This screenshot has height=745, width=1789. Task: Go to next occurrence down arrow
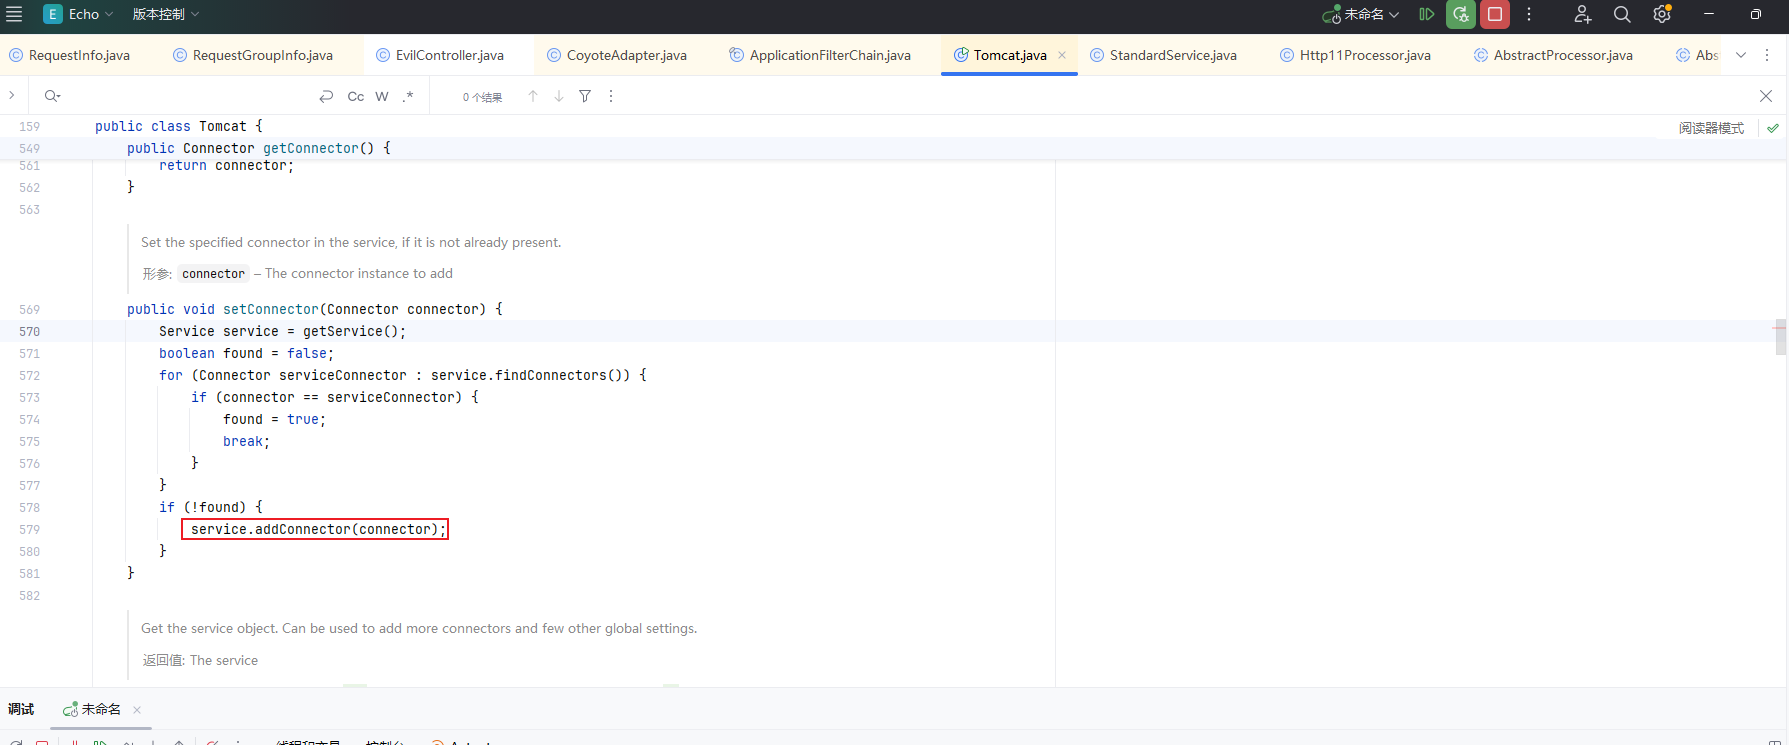(559, 96)
